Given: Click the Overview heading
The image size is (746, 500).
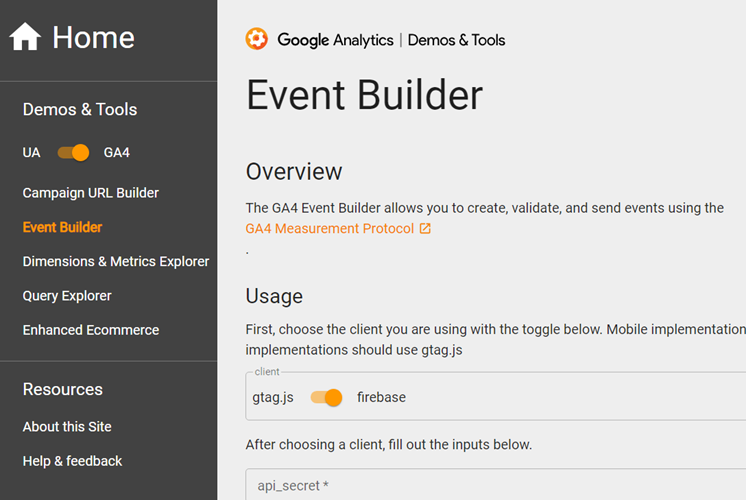Looking at the screenshot, I should coord(294,172).
